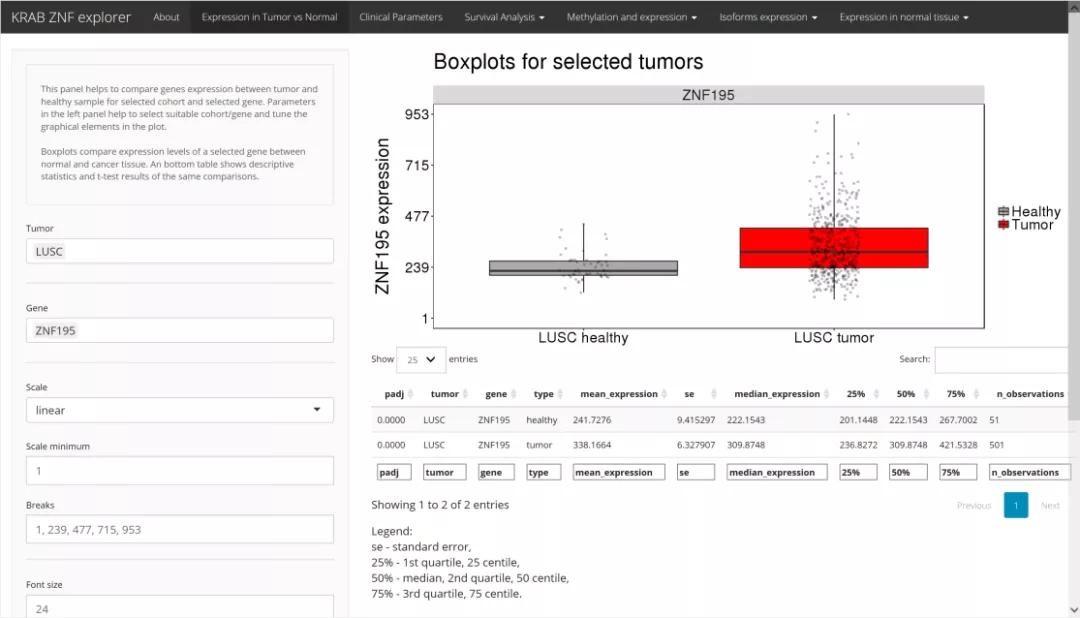Viewport: 1080px width, 618px height.
Task: Click the ZNF195 plot facet title
Action: point(708,95)
